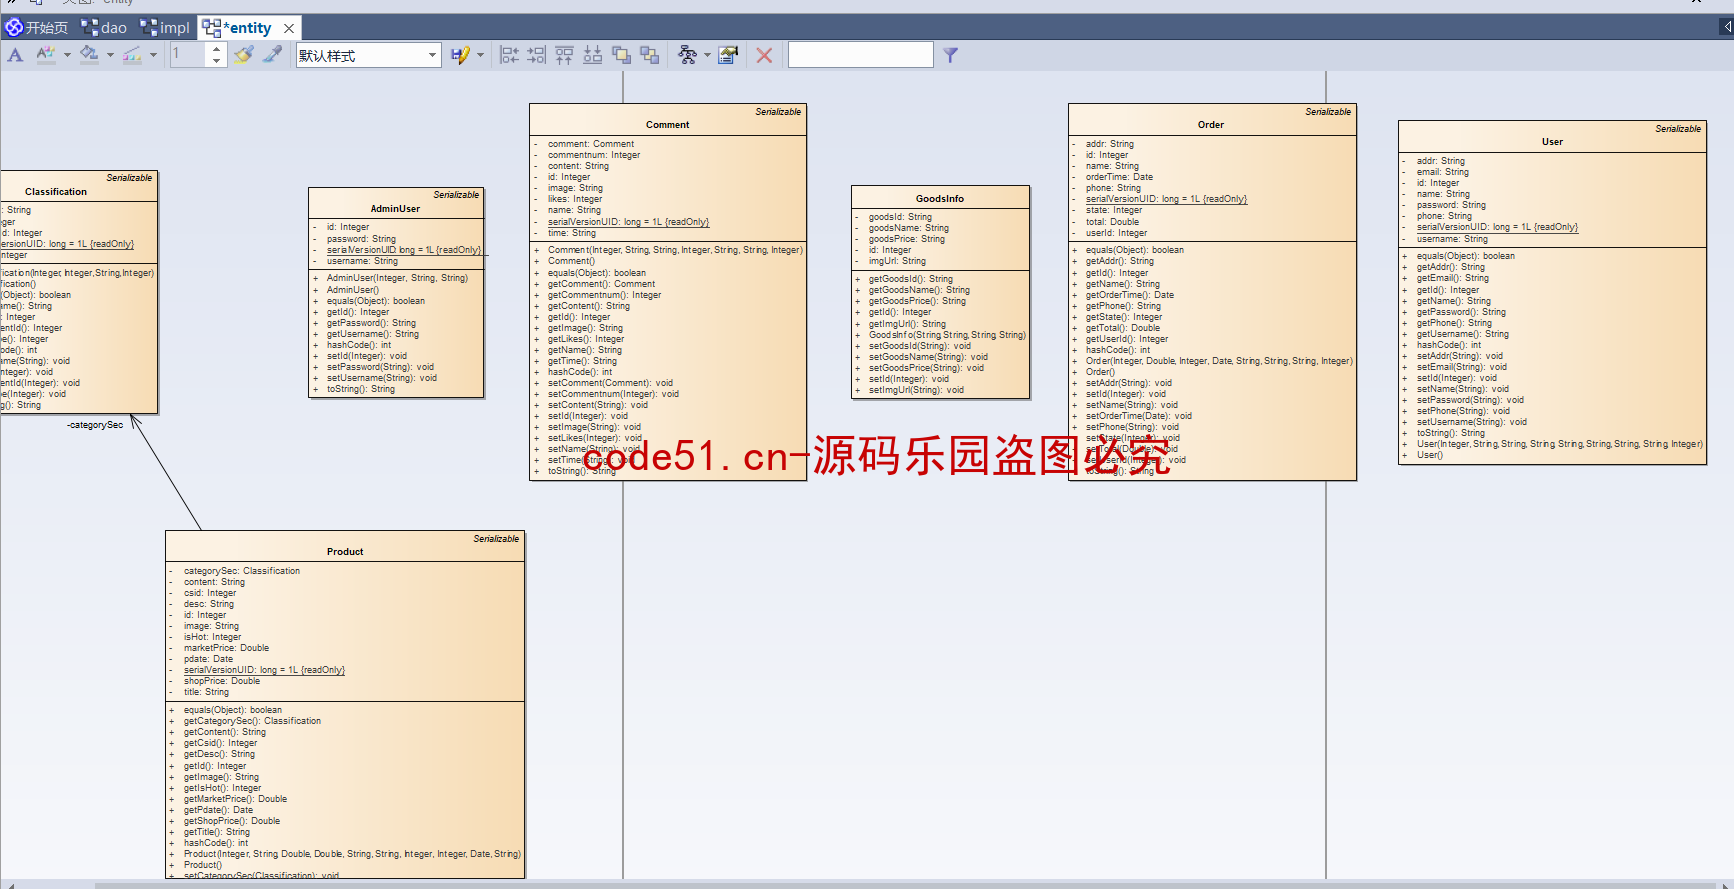Close the entity diagram tab
Image resolution: width=1734 pixels, height=889 pixels.
coord(289,28)
